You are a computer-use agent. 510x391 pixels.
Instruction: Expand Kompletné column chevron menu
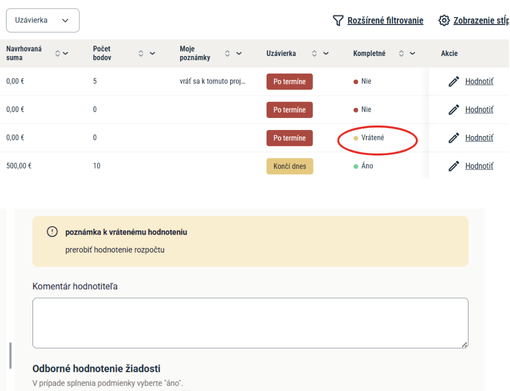[412, 53]
